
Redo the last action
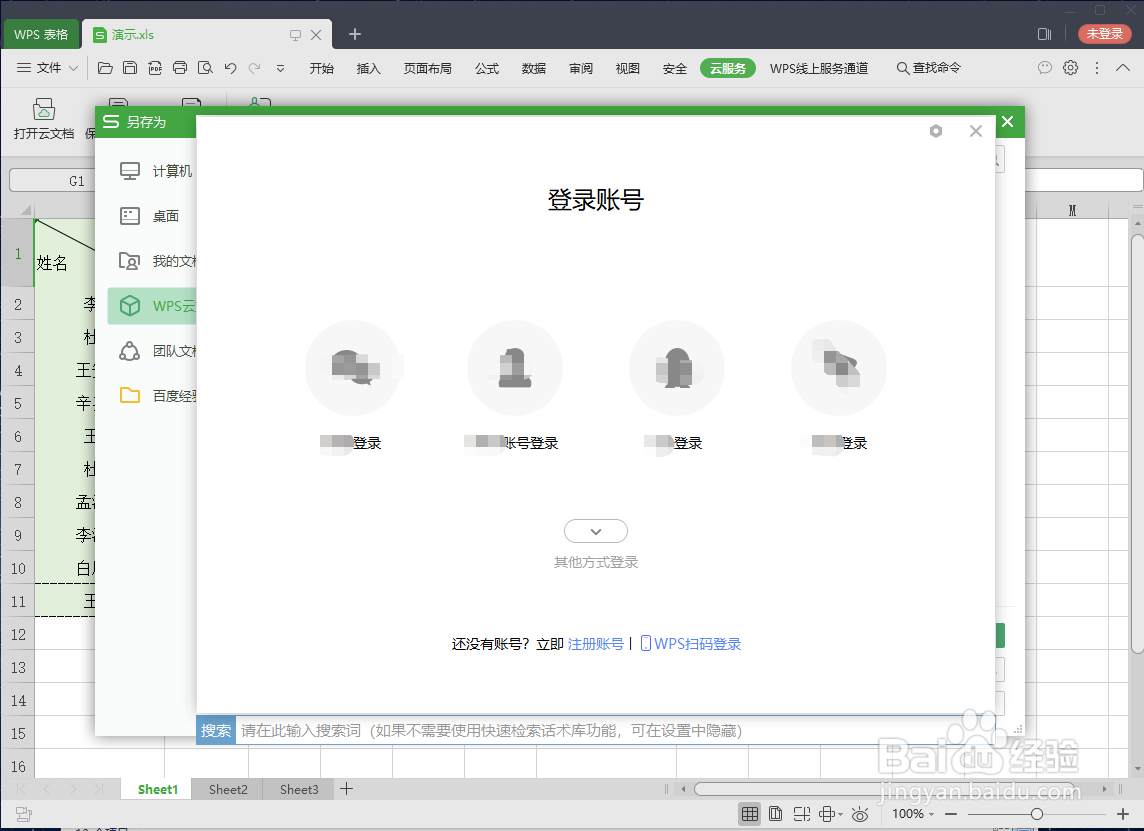click(x=255, y=68)
